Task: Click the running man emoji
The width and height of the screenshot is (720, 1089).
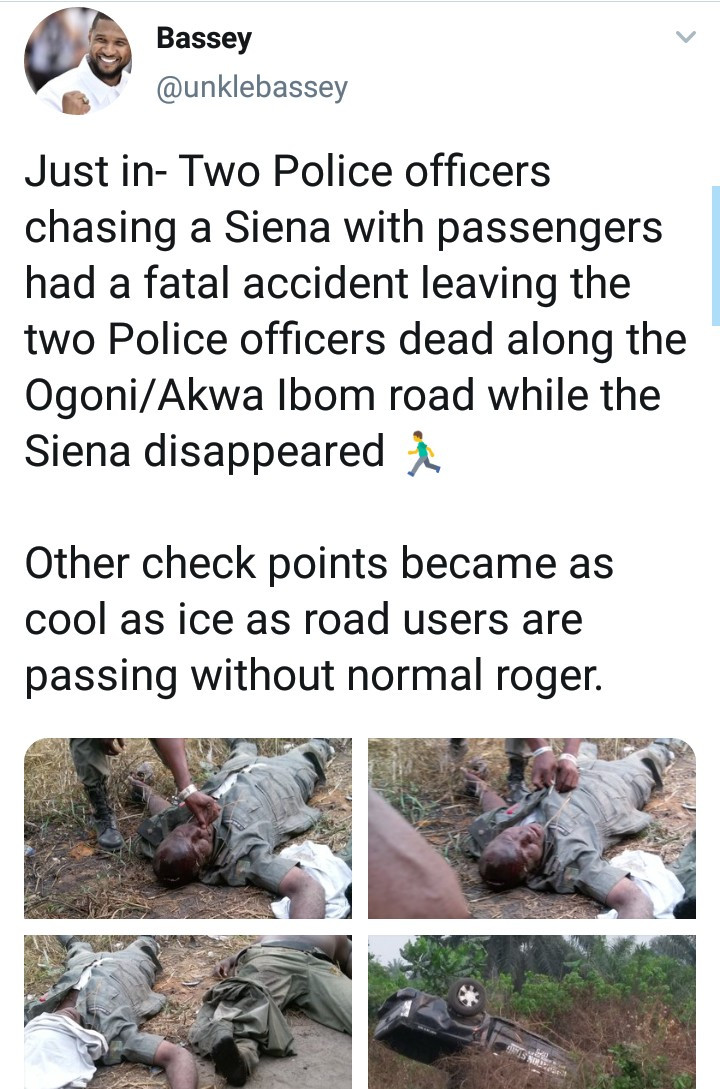Action: point(422,454)
